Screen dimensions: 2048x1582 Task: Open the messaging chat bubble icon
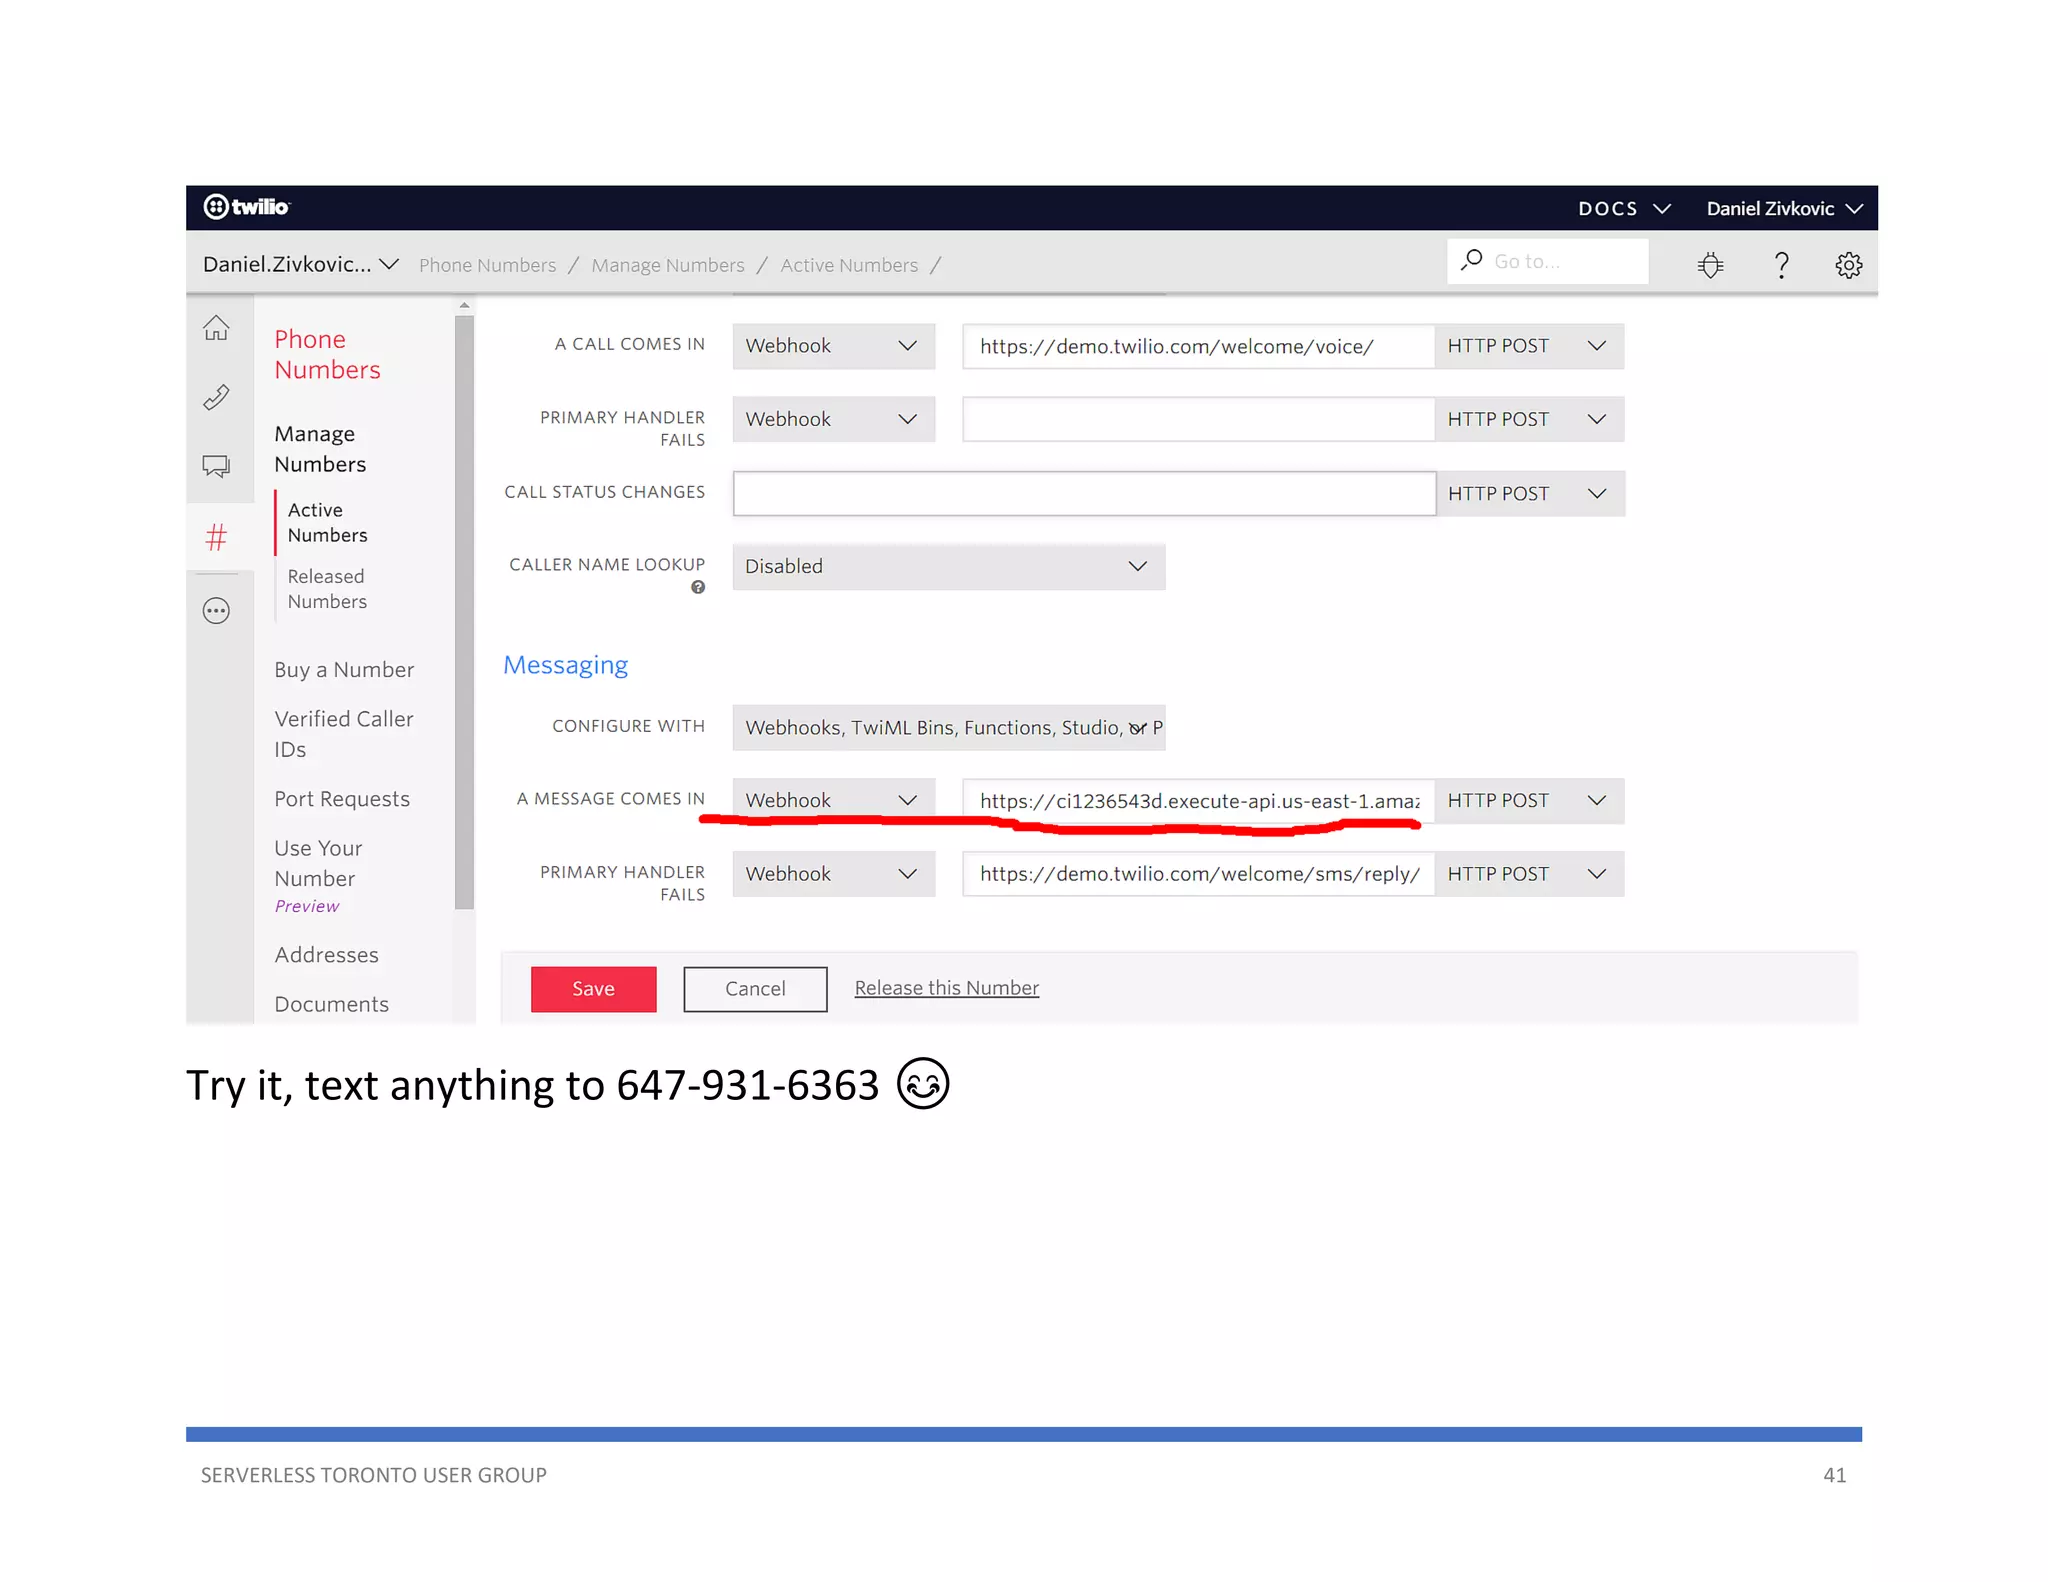(216, 466)
